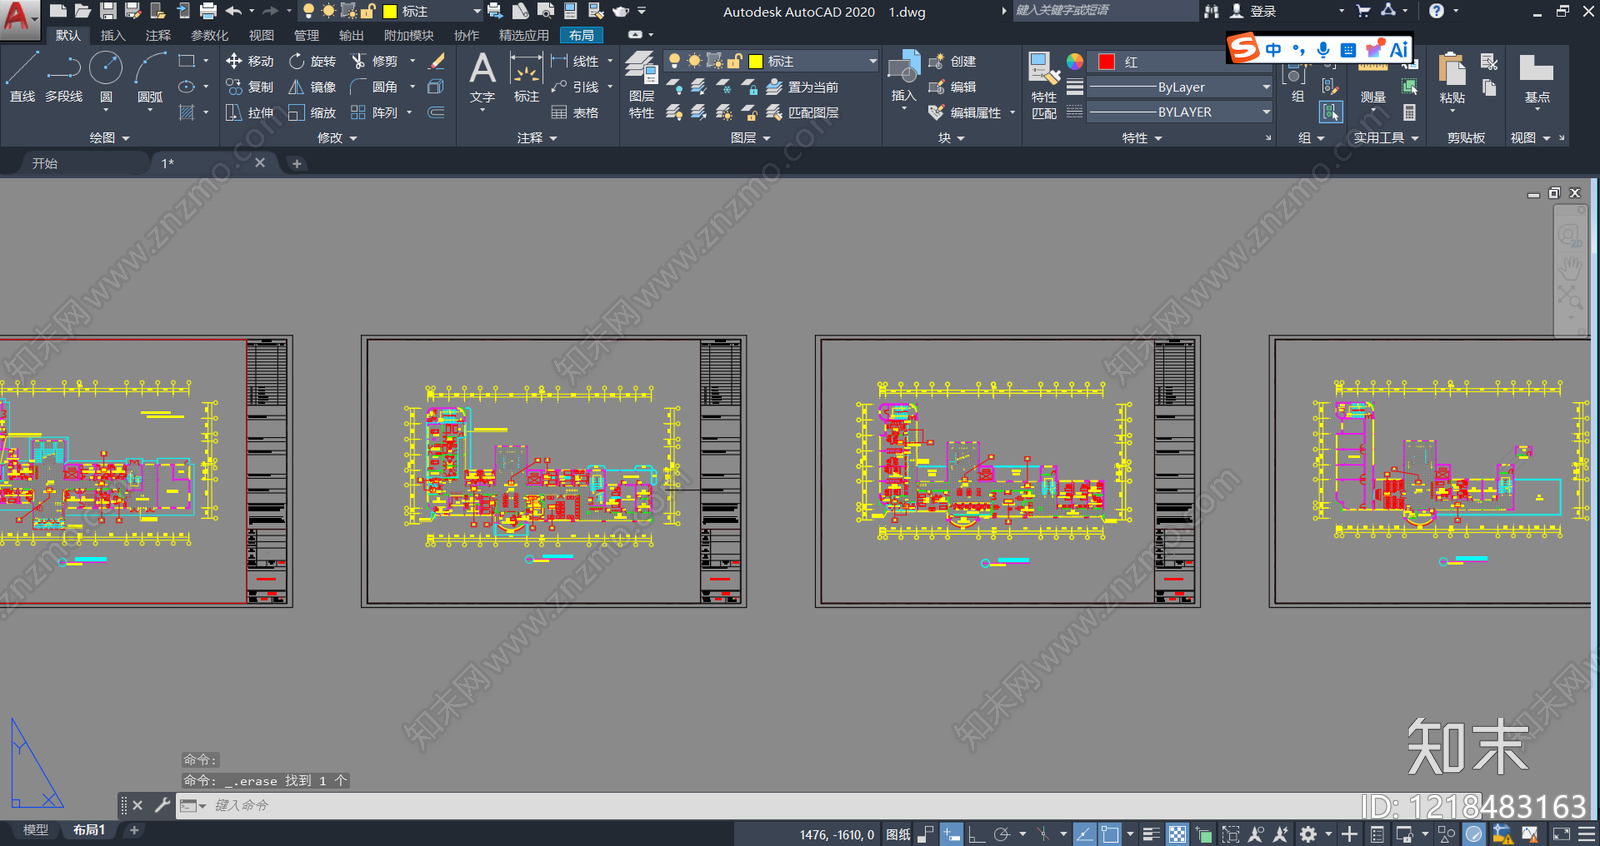Switch to the 插入 ribbon tab
This screenshot has height=846, width=1600.
click(x=113, y=35)
